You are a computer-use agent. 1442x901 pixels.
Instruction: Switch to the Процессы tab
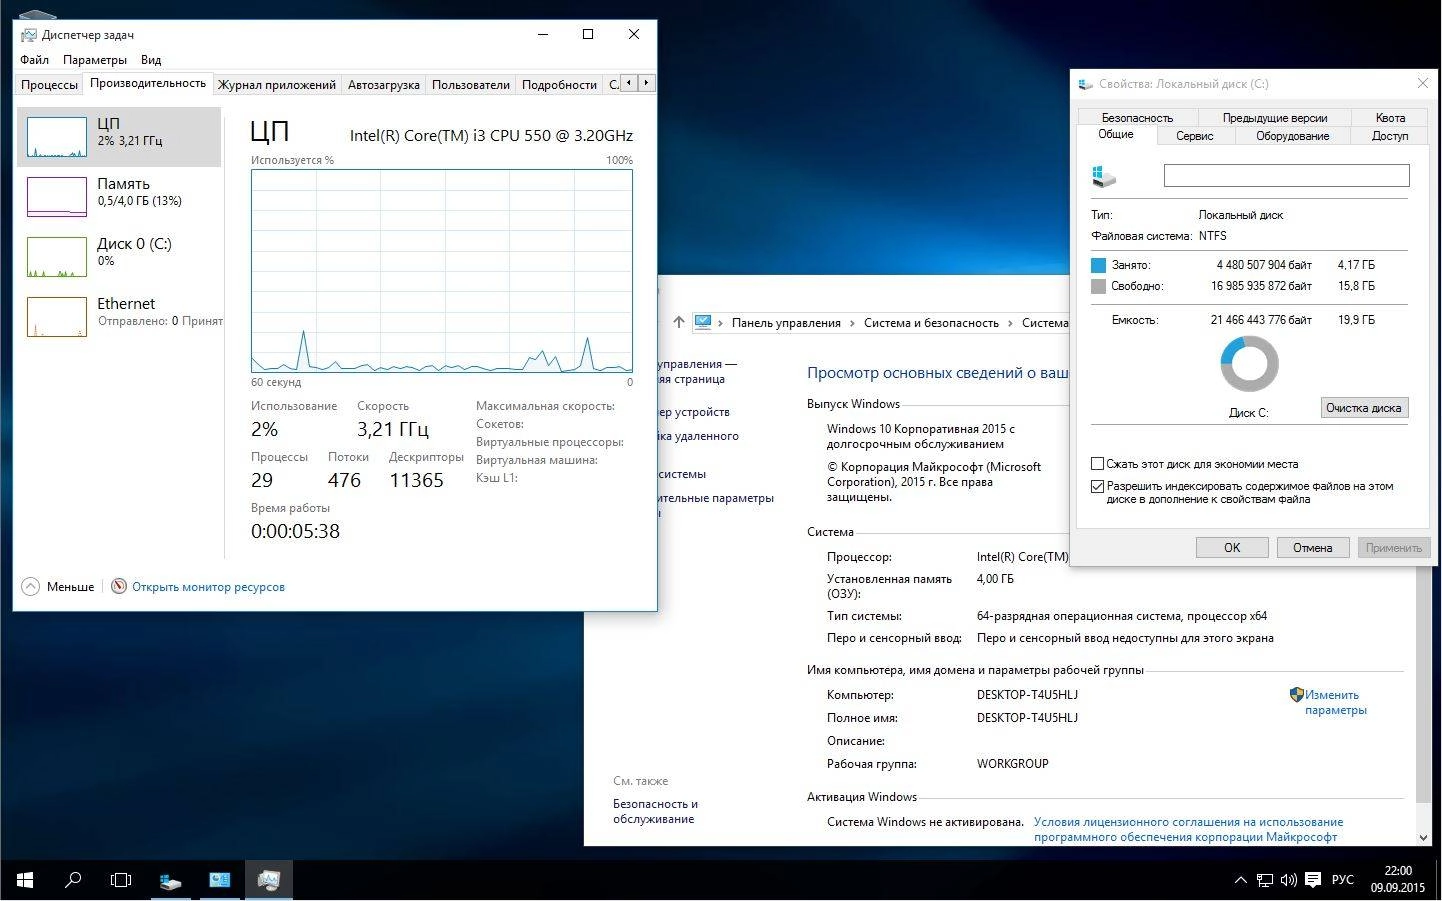(x=49, y=85)
